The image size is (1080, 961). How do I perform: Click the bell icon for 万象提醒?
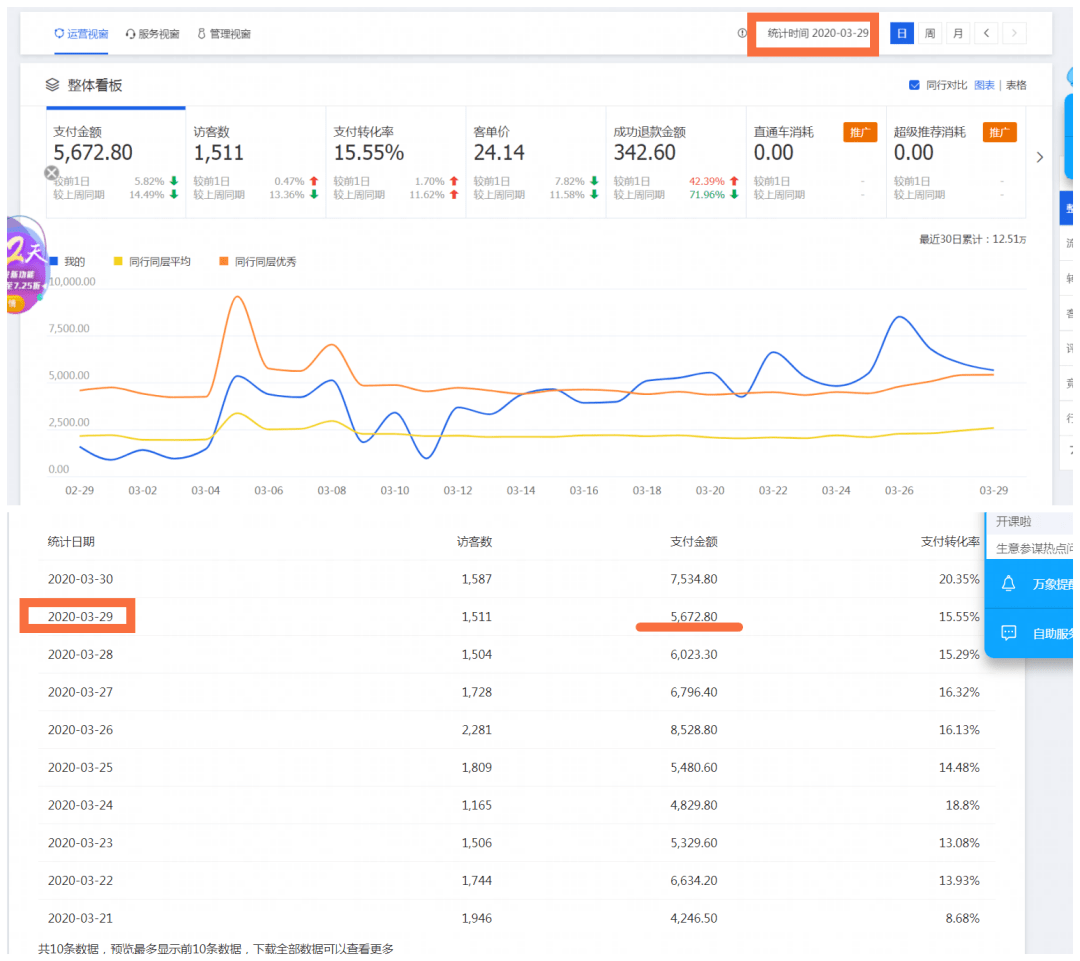[1008, 584]
